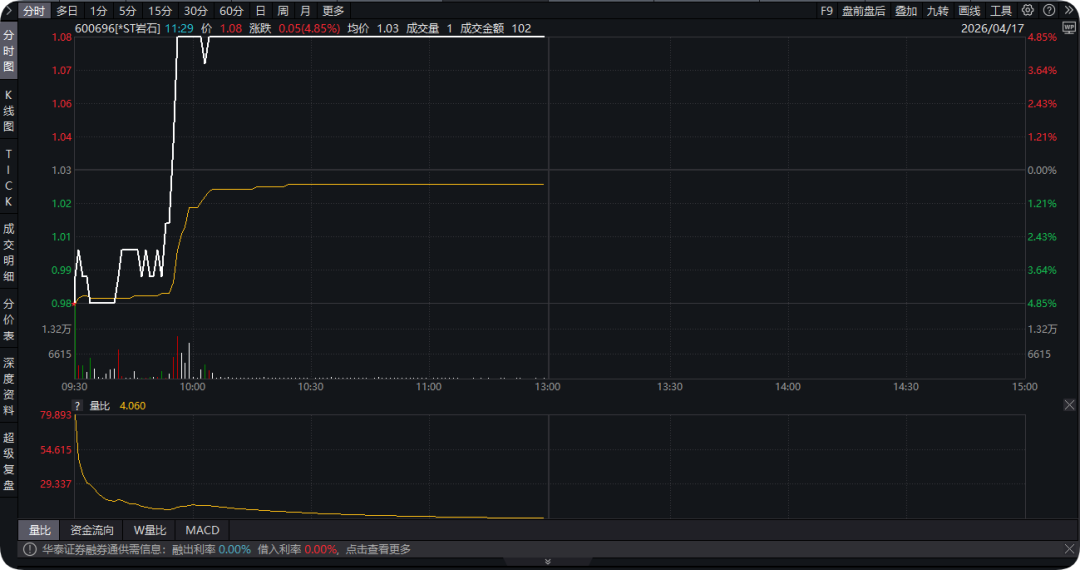Toggle the 九转 indicator

pyautogui.click(x=937, y=10)
